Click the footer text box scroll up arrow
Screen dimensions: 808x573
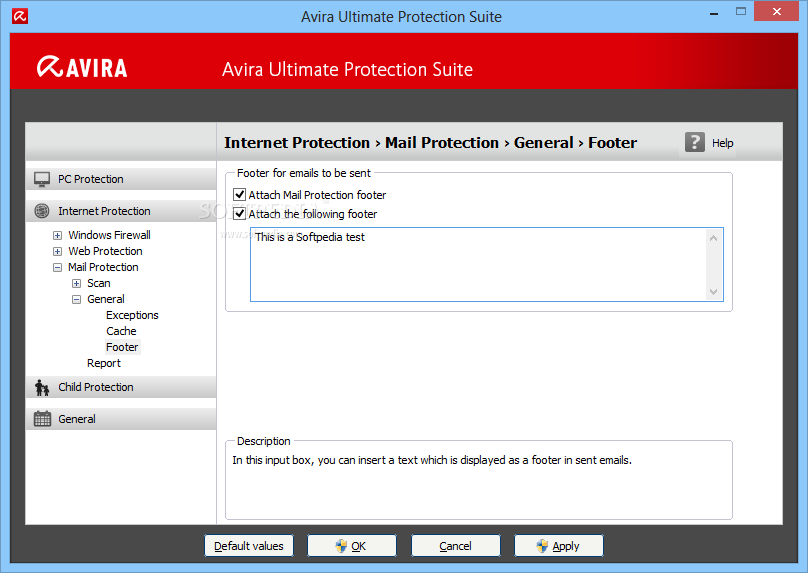[x=714, y=238]
